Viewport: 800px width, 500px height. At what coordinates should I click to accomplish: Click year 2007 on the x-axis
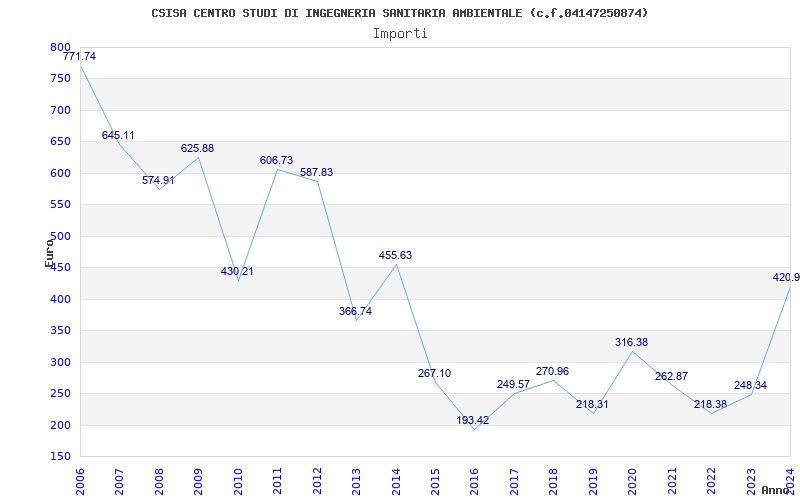[x=119, y=481]
